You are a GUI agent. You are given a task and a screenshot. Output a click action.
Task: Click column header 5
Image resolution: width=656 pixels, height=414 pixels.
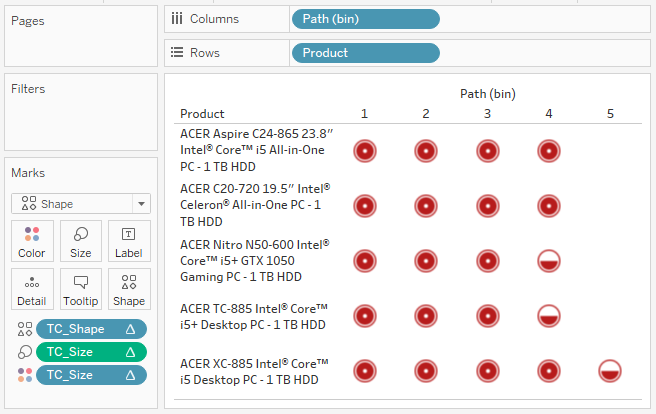pos(610,114)
